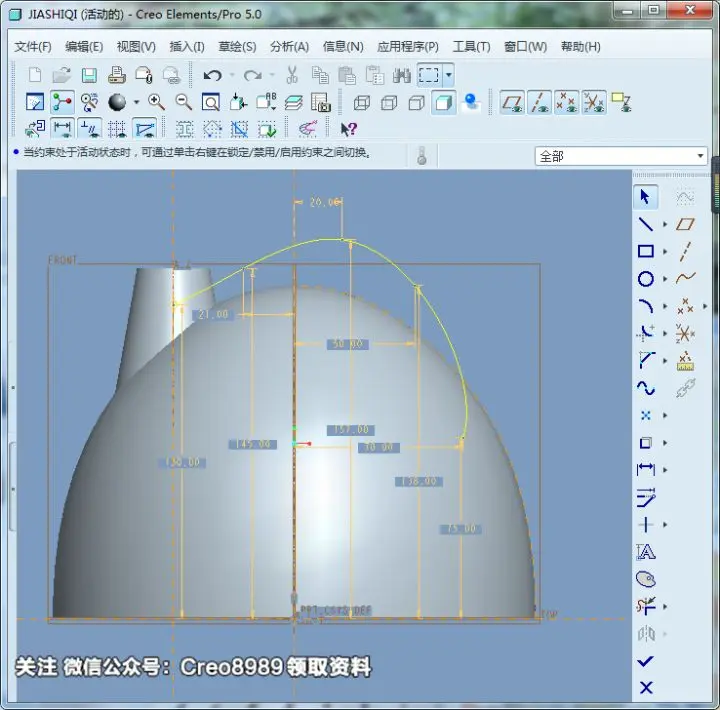Select the sketch Text tool
The image size is (720, 710).
[646, 552]
